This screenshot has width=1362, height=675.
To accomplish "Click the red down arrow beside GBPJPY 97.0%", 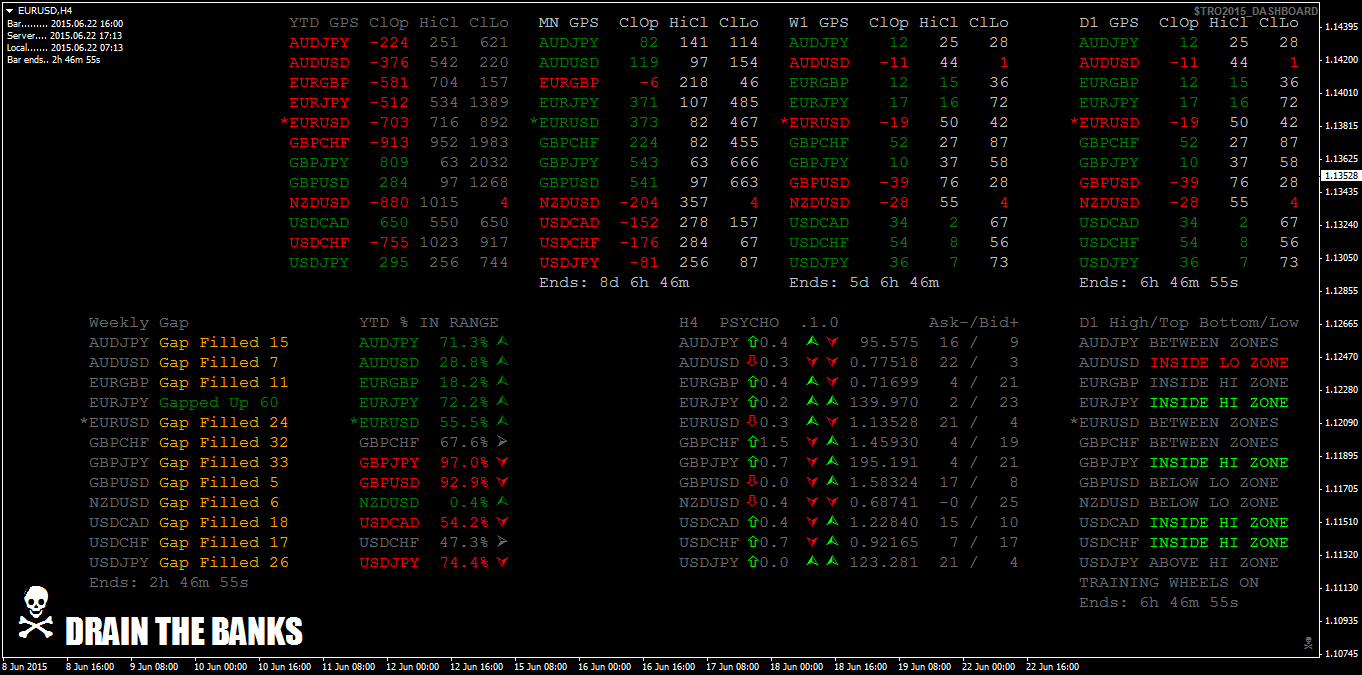I will (502, 462).
